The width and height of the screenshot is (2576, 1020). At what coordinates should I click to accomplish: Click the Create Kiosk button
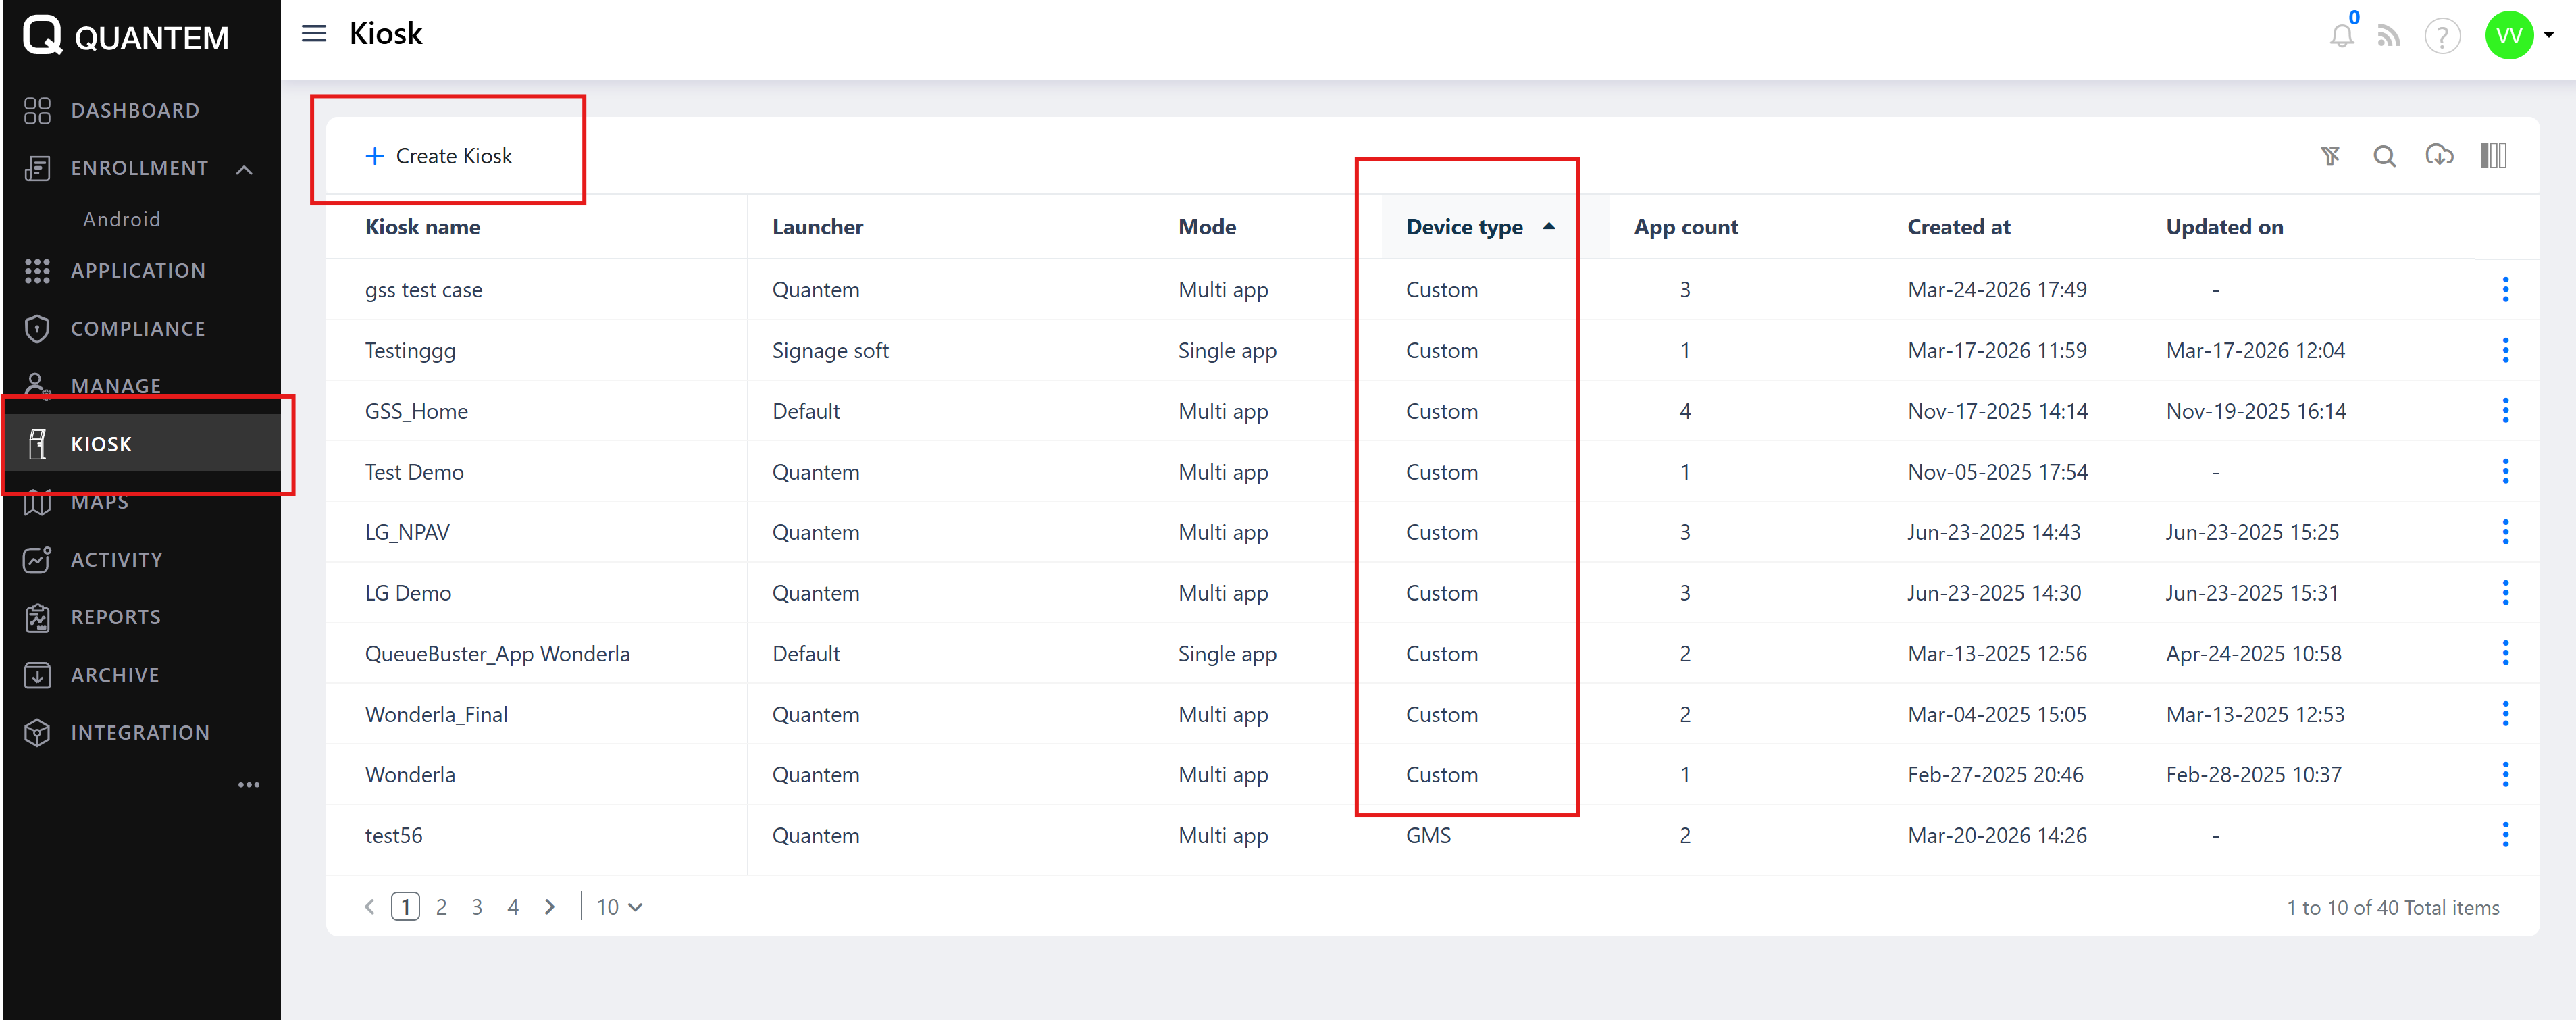click(439, 156)
